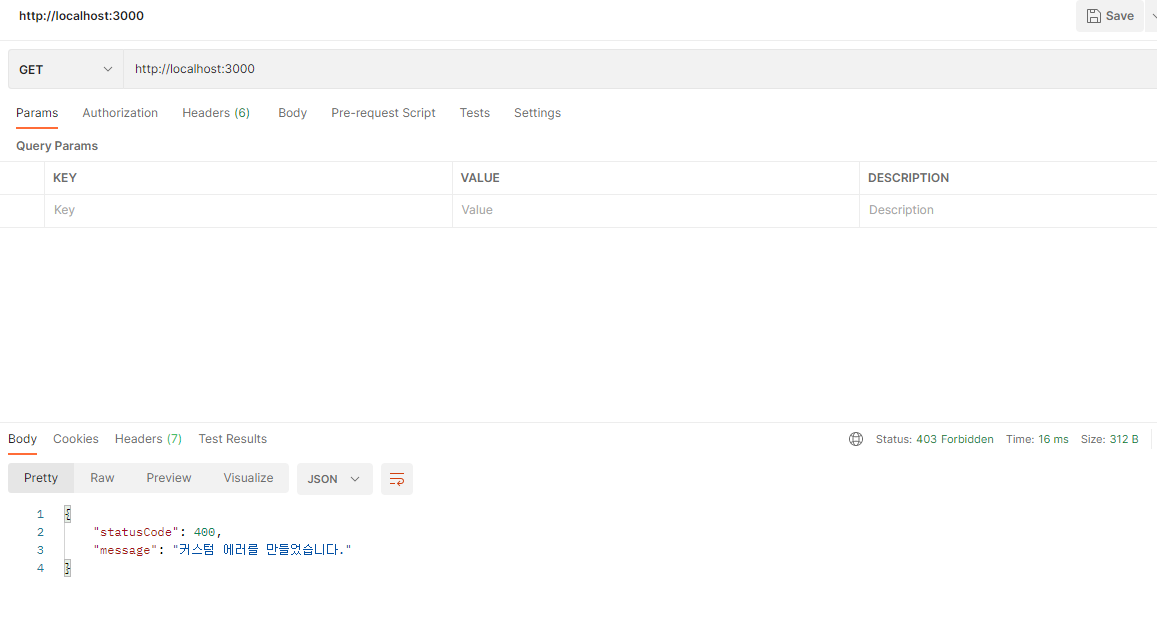Click the 400 value in response

[x=204, y=532]
